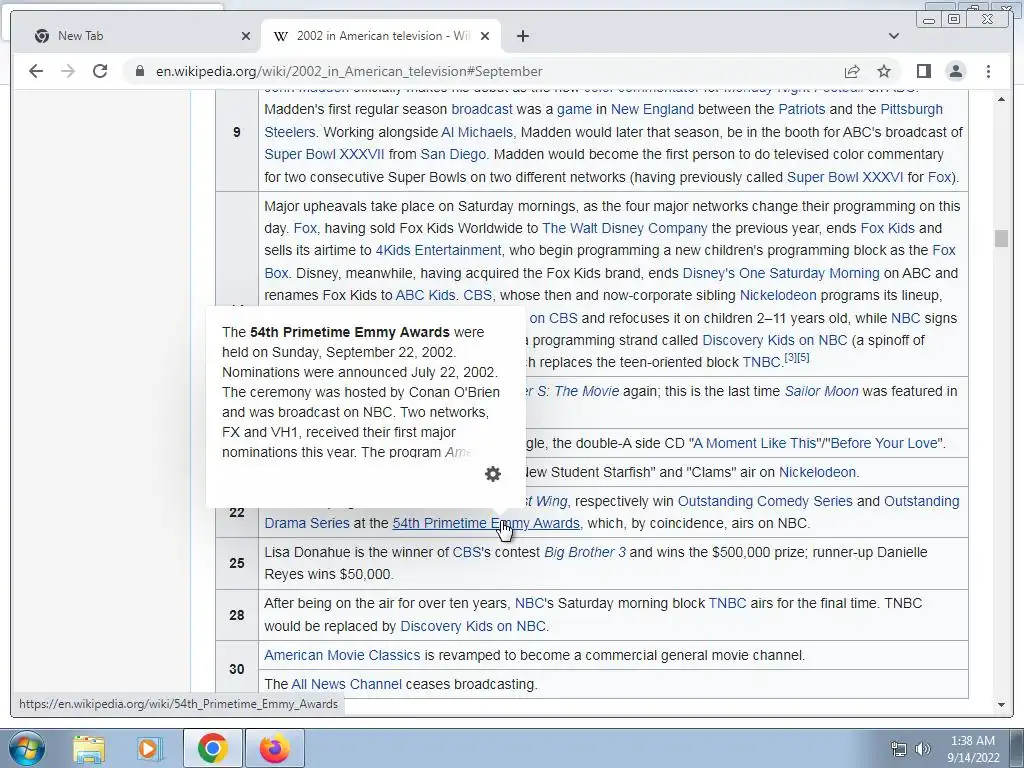Open Chrome three-dot menu
This screenshot has width=1024, height=768.
pos(988,71)
